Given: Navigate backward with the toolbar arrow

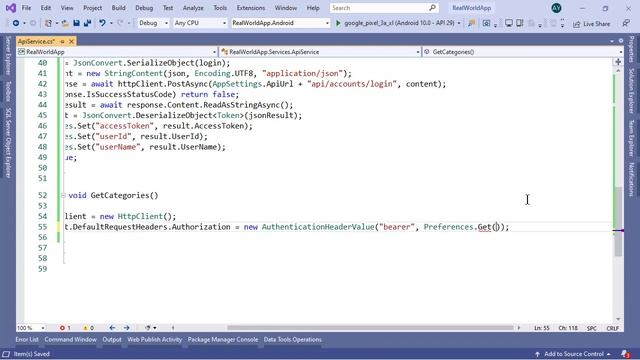Looking at the screenshot, I should pyautogui.click(x=16, y=23).
